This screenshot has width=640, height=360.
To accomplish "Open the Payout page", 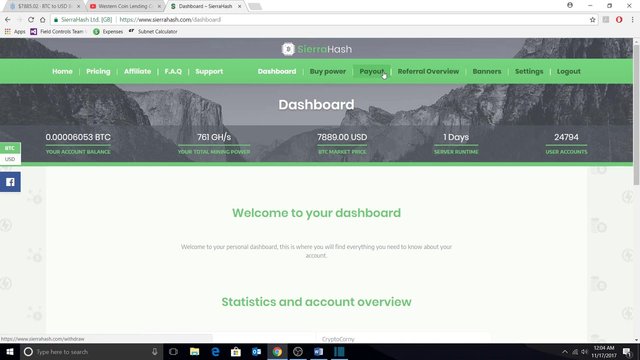I will pos(371,71).
